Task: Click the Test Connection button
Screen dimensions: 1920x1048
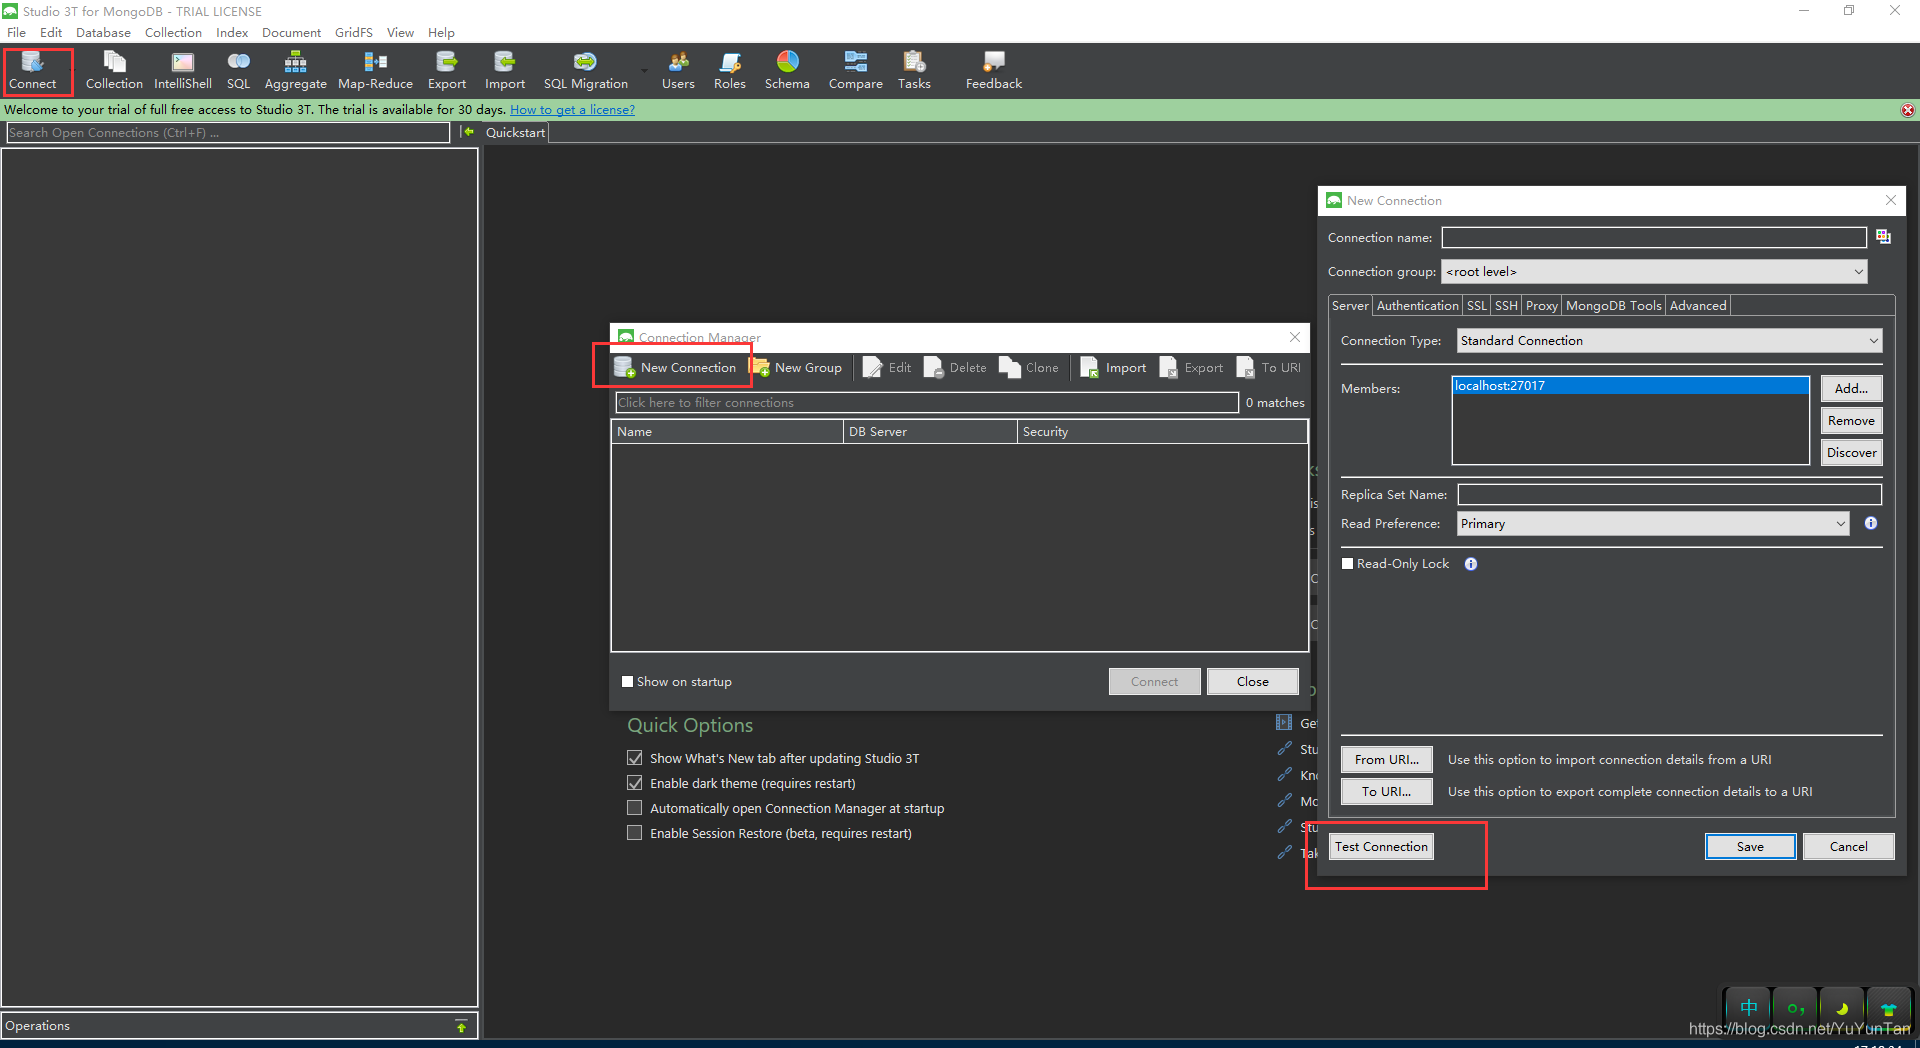Action: click(x=1381, y=847)
